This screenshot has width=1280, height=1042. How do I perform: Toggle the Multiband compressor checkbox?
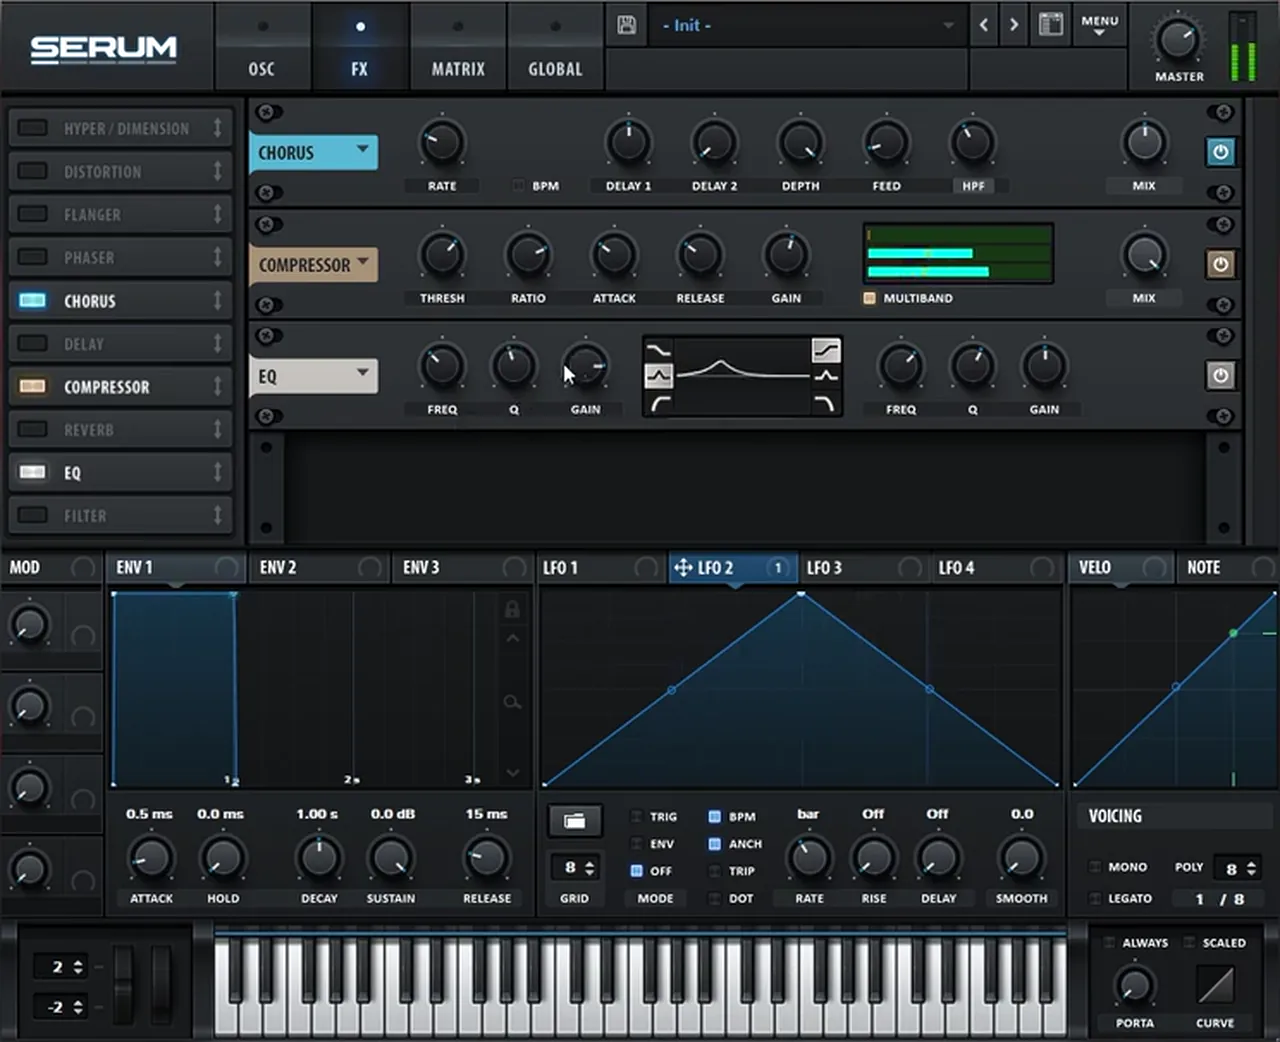click(x=869, y=298)
